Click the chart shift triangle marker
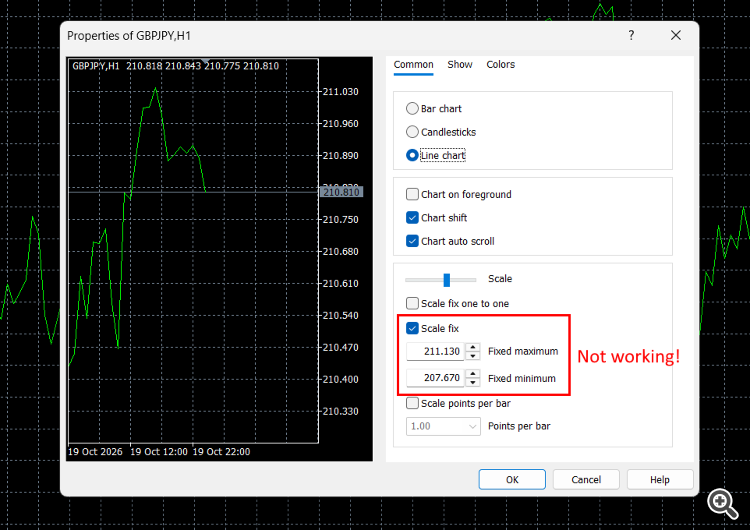 tap(206, 61)
